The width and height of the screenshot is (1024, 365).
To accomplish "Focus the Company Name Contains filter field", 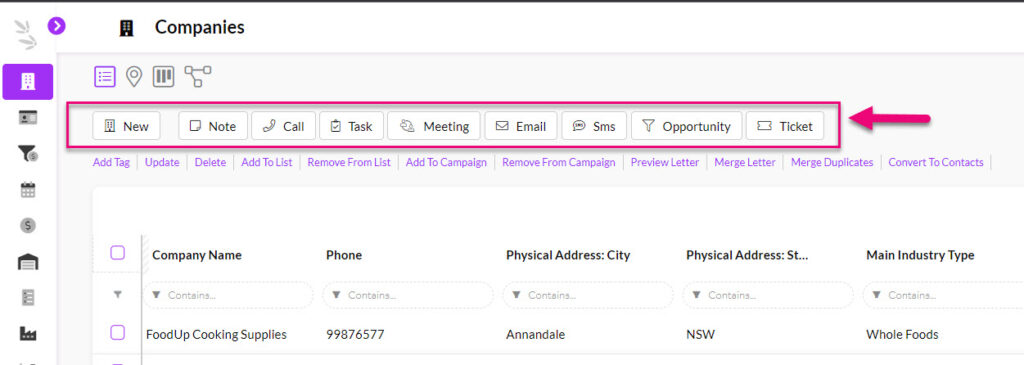I will click(x=228, y=295).
